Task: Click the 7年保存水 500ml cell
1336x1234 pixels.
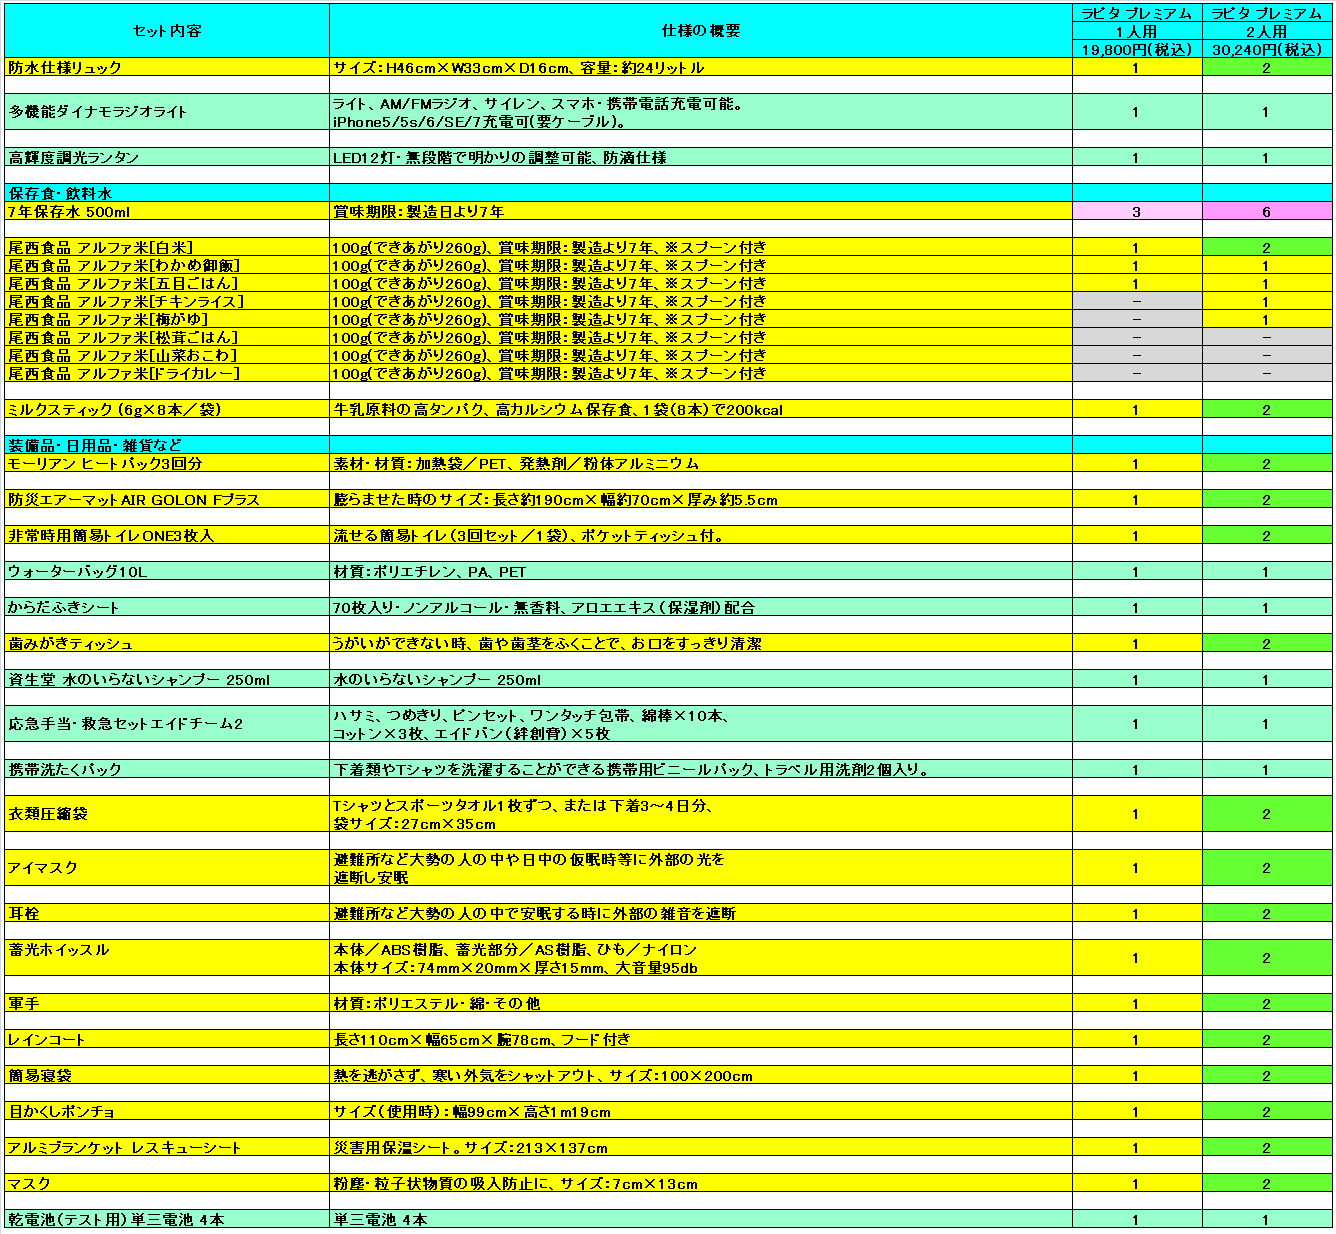Action: pyautogui.click(x=167, y=212)
